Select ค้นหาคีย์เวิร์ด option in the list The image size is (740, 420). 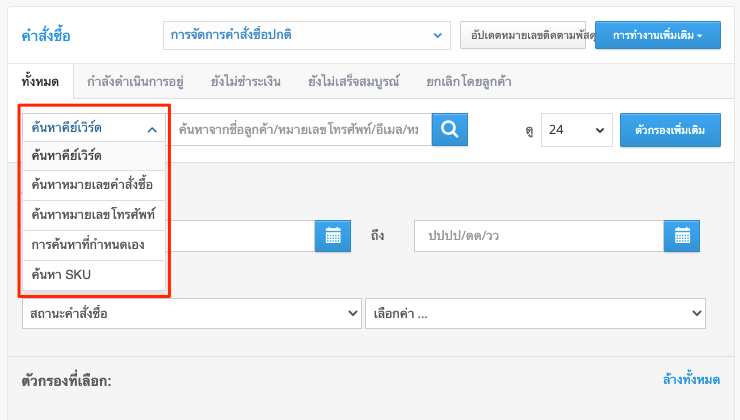(x=94, y=156)
